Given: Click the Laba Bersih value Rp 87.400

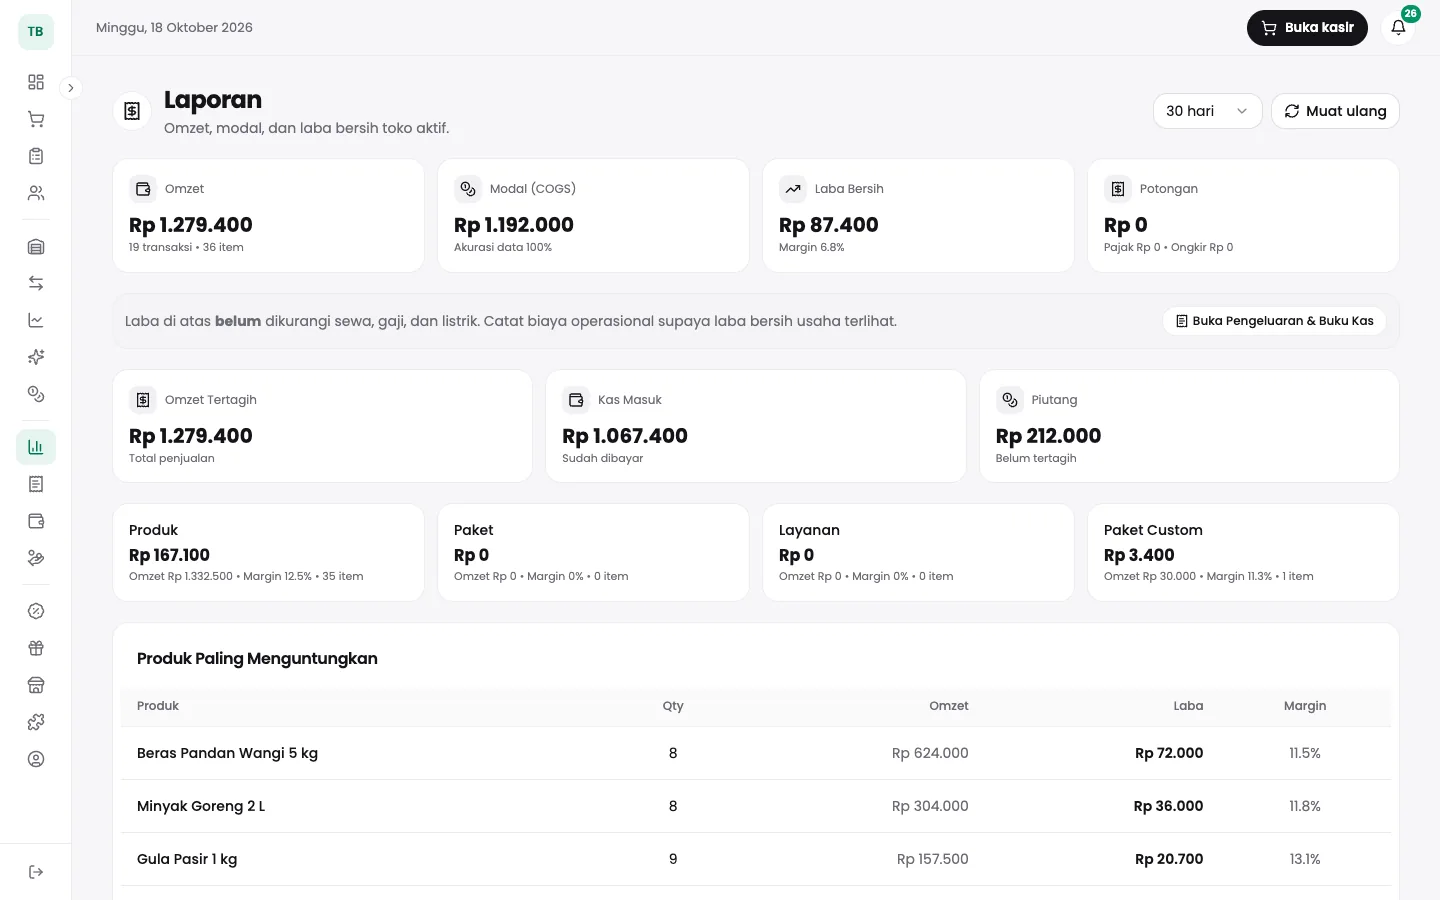Looking at the screenshot, I should pos(829,225).
